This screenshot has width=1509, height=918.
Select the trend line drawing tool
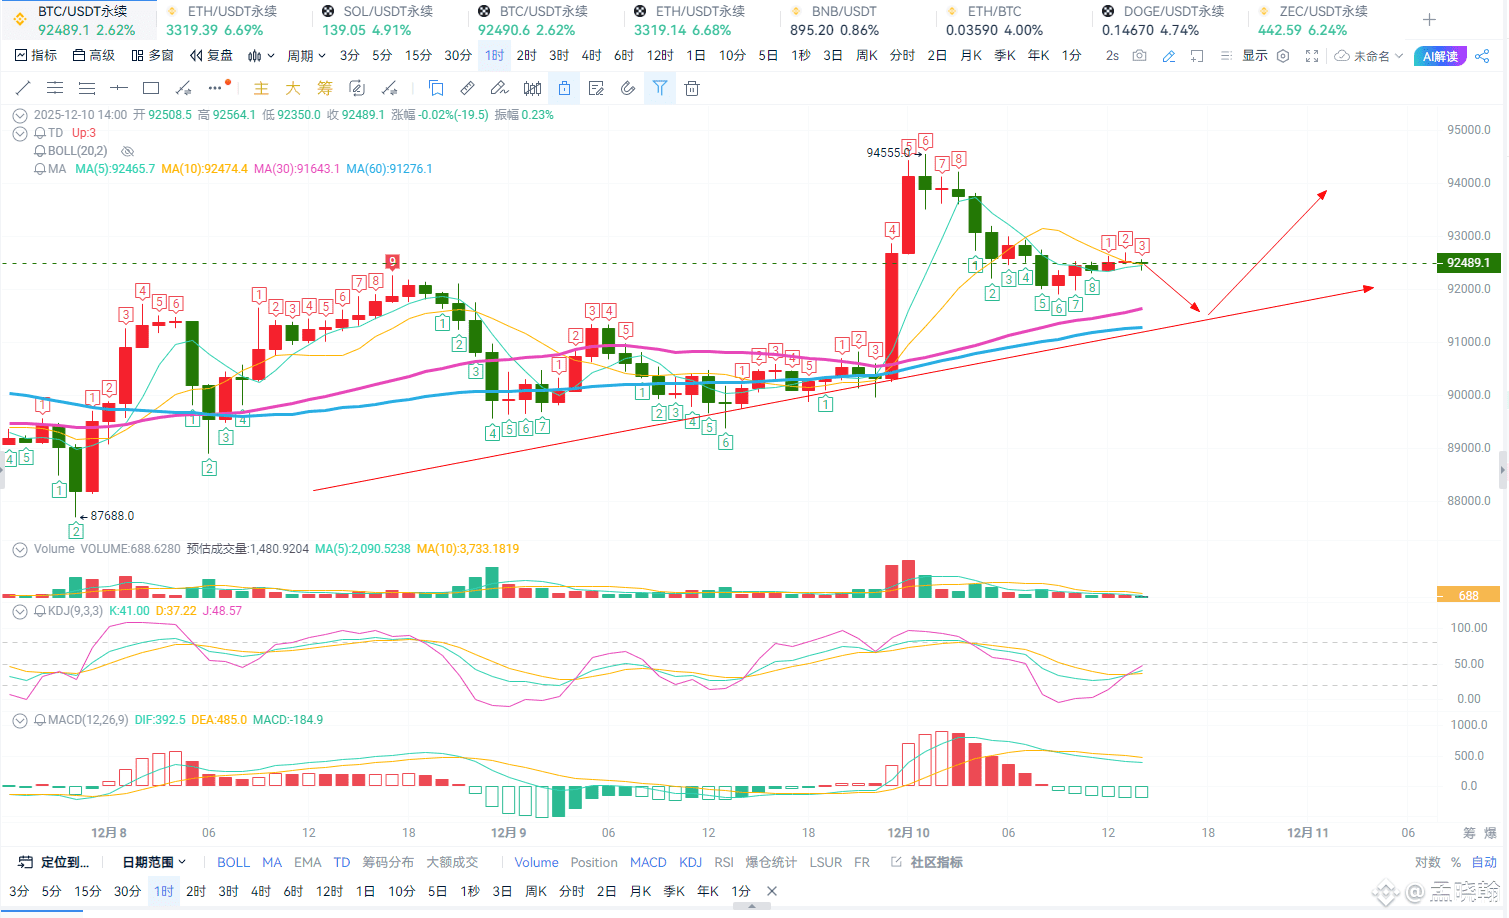pyautogui.click(x=23, y=88)
